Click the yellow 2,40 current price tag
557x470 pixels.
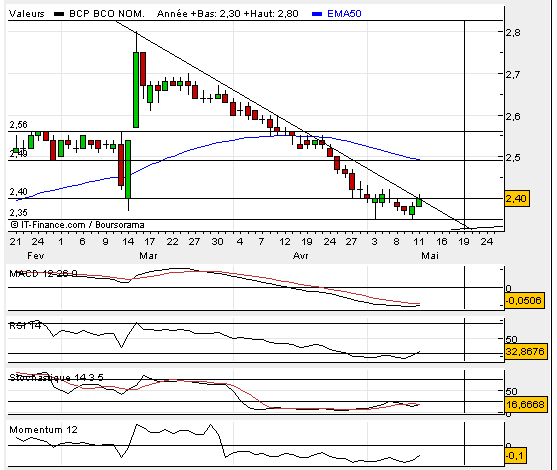(517, 198)
